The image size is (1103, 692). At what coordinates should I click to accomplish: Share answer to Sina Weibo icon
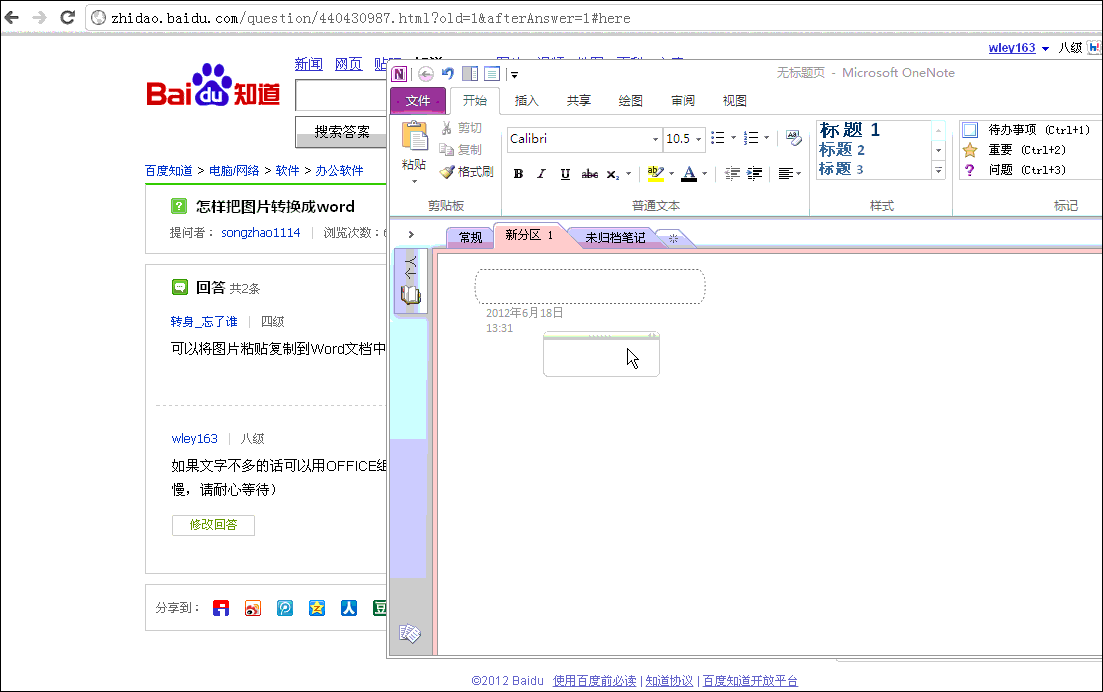coord(253,608)
